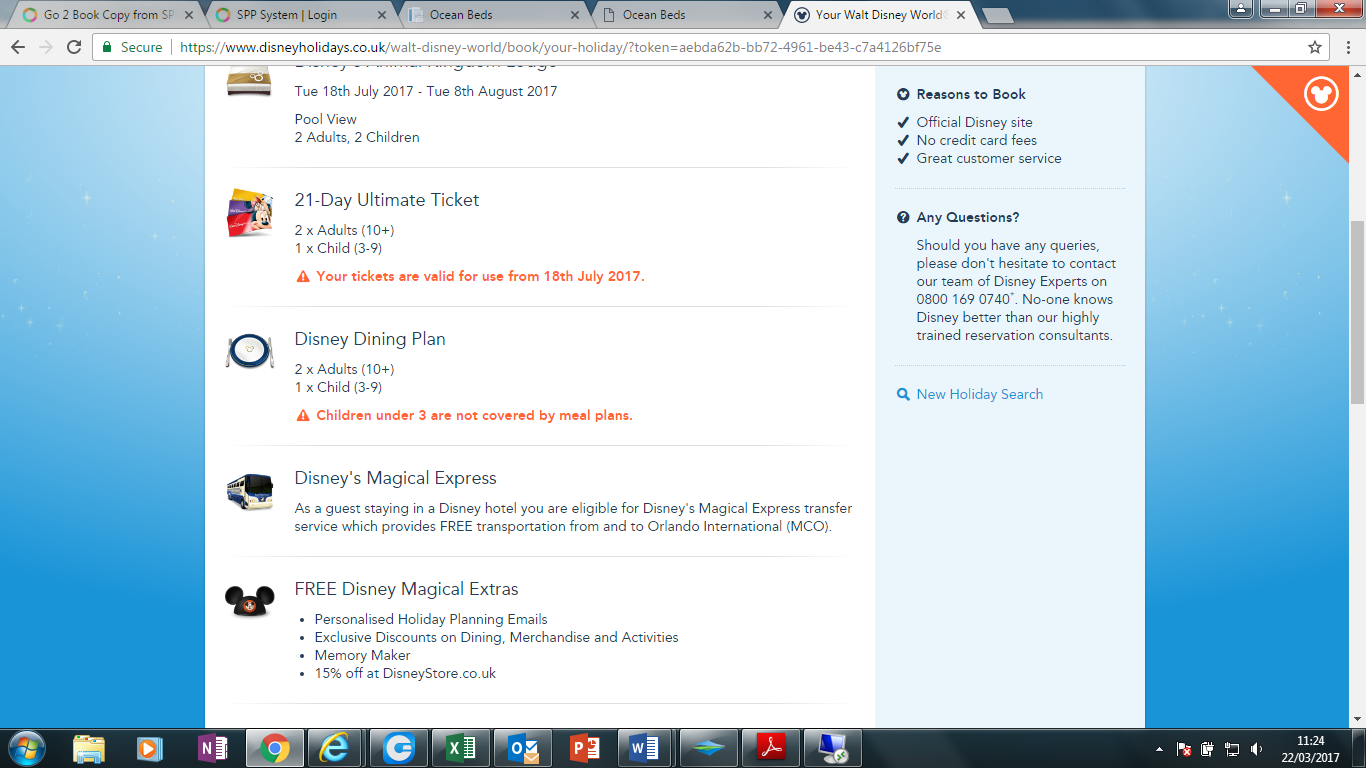The height and width of the screenshot is (768, 1366).
Task: Click the Mickey ears hat icon
Action: 249,600
